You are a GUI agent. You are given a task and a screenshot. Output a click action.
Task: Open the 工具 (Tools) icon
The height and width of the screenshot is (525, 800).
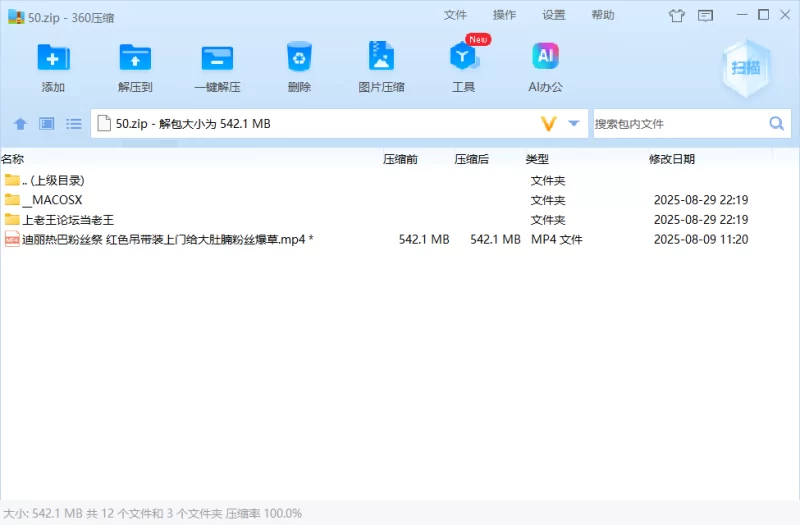[x=463, y=56]
